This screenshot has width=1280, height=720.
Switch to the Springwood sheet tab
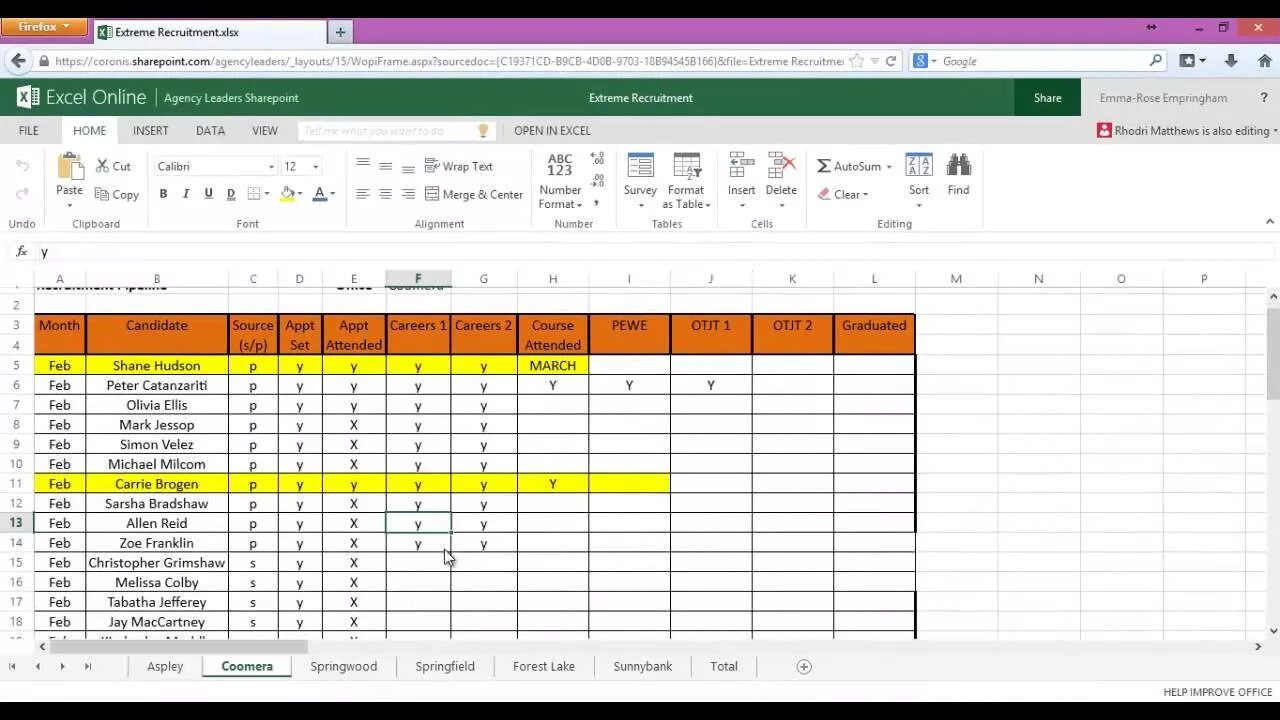coord(344,666)
